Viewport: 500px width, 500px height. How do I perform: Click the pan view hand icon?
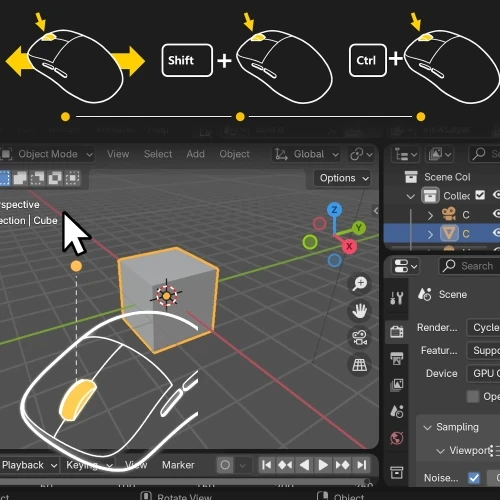360,311
